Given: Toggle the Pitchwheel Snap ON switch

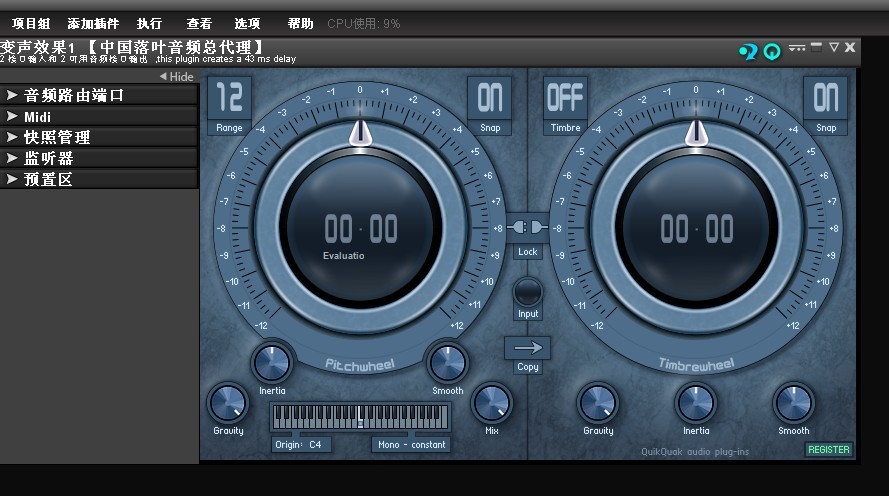Looking at the screenshot, I should pos(490,98).
